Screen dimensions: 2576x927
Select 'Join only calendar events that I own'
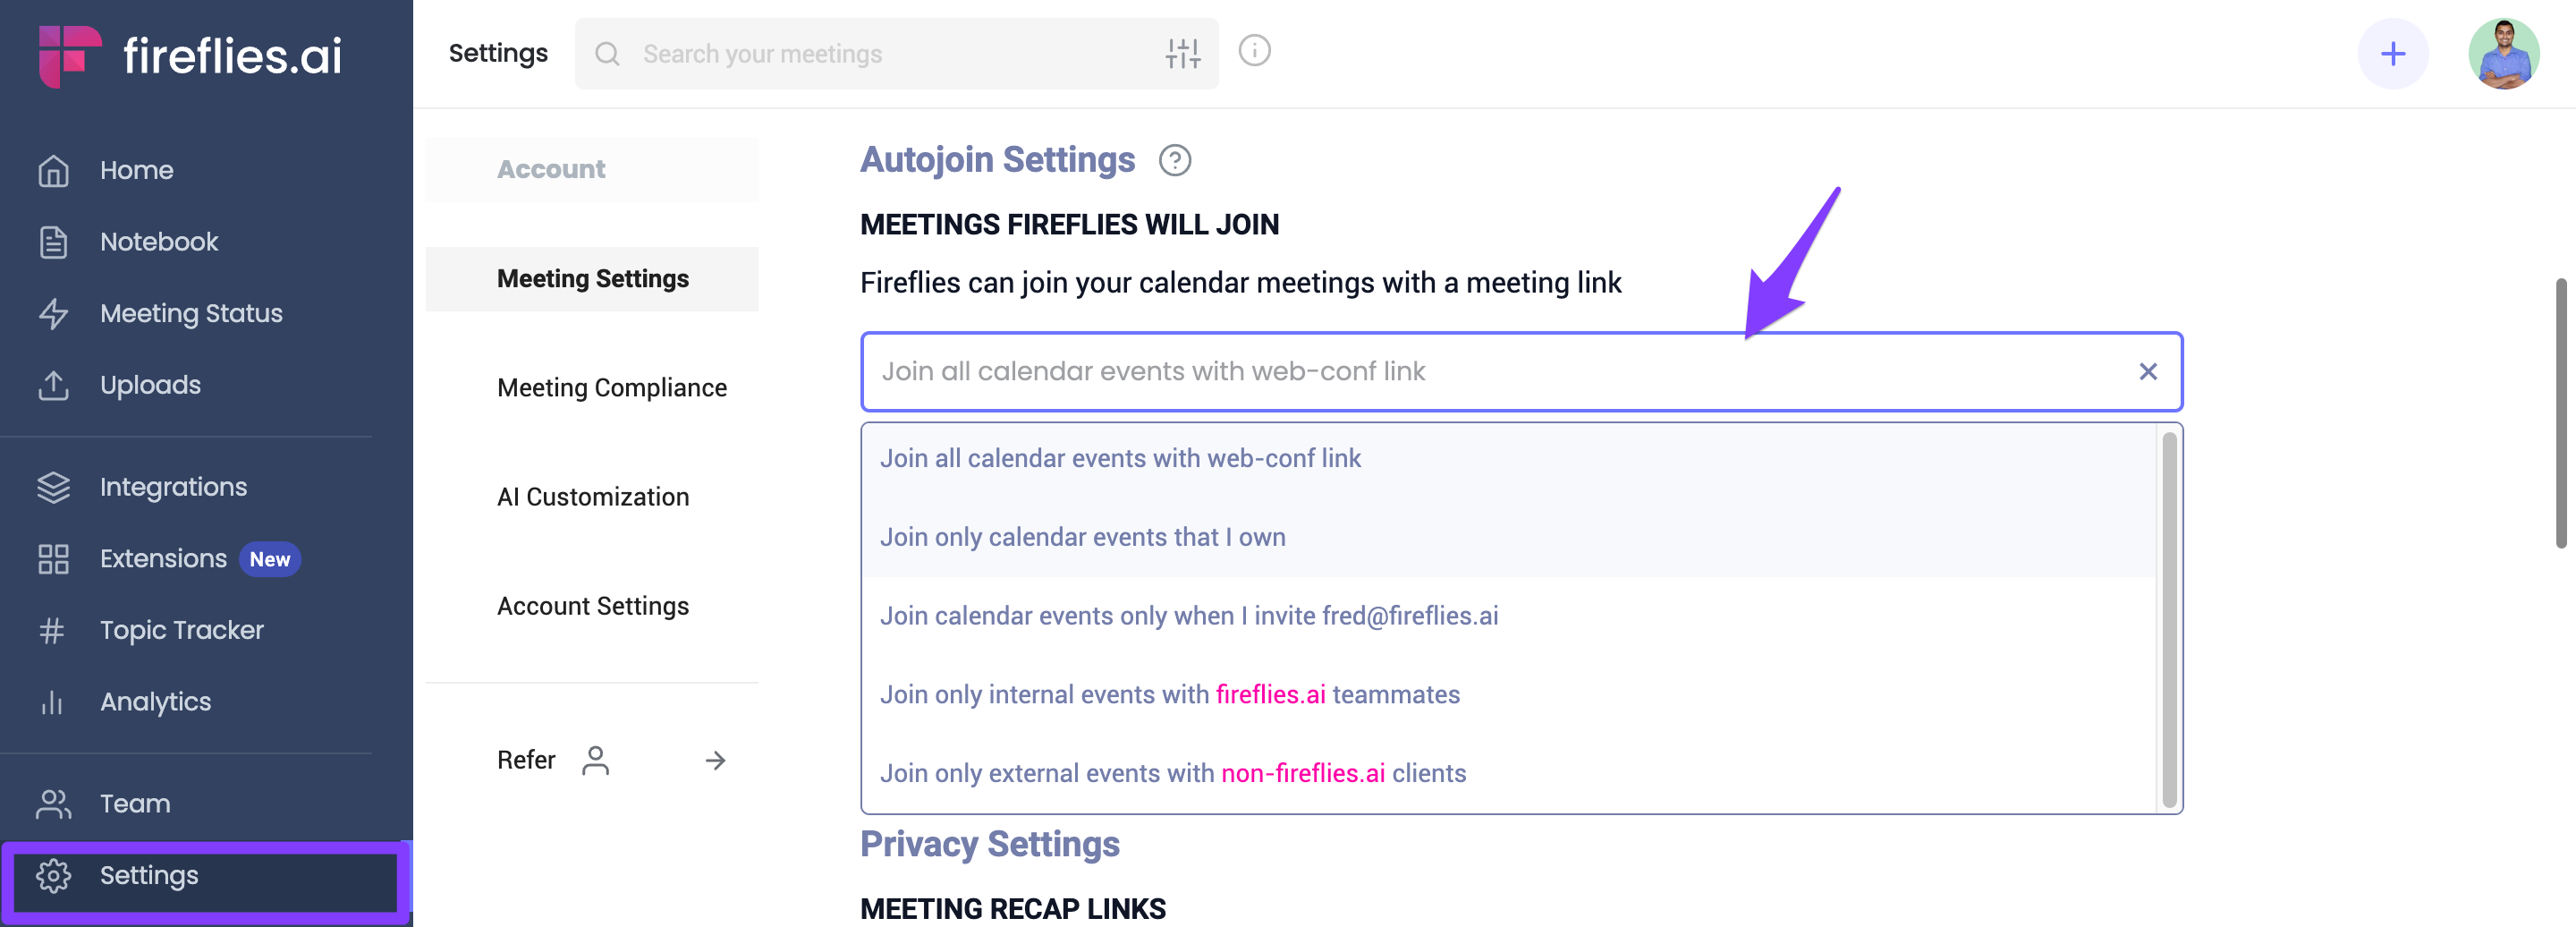point(1083,537)
